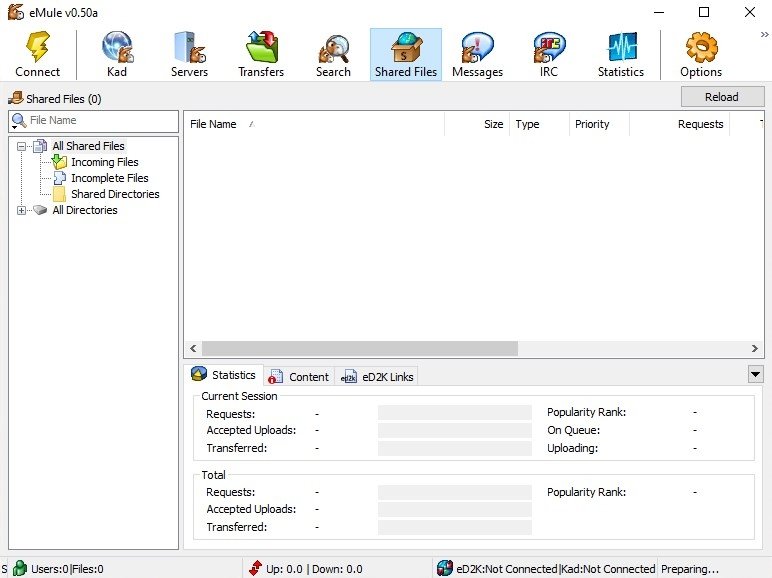The height and width of the screenshot is (578, 772).
Task: Collapse the details panel with down arrow
Action: click(755, 374)
